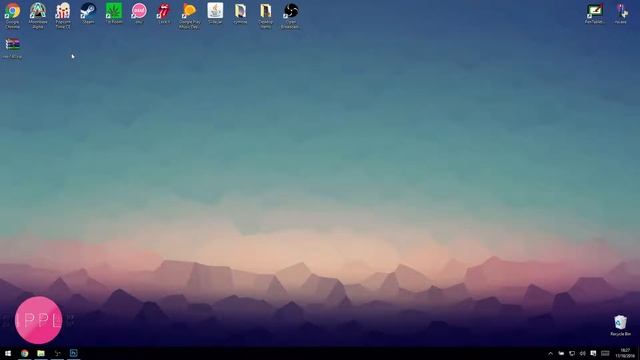Open the Google Chrome desktop shortcut
Image resolution: width=640 pixels, height=360 pixels.
tap(12, 15)
